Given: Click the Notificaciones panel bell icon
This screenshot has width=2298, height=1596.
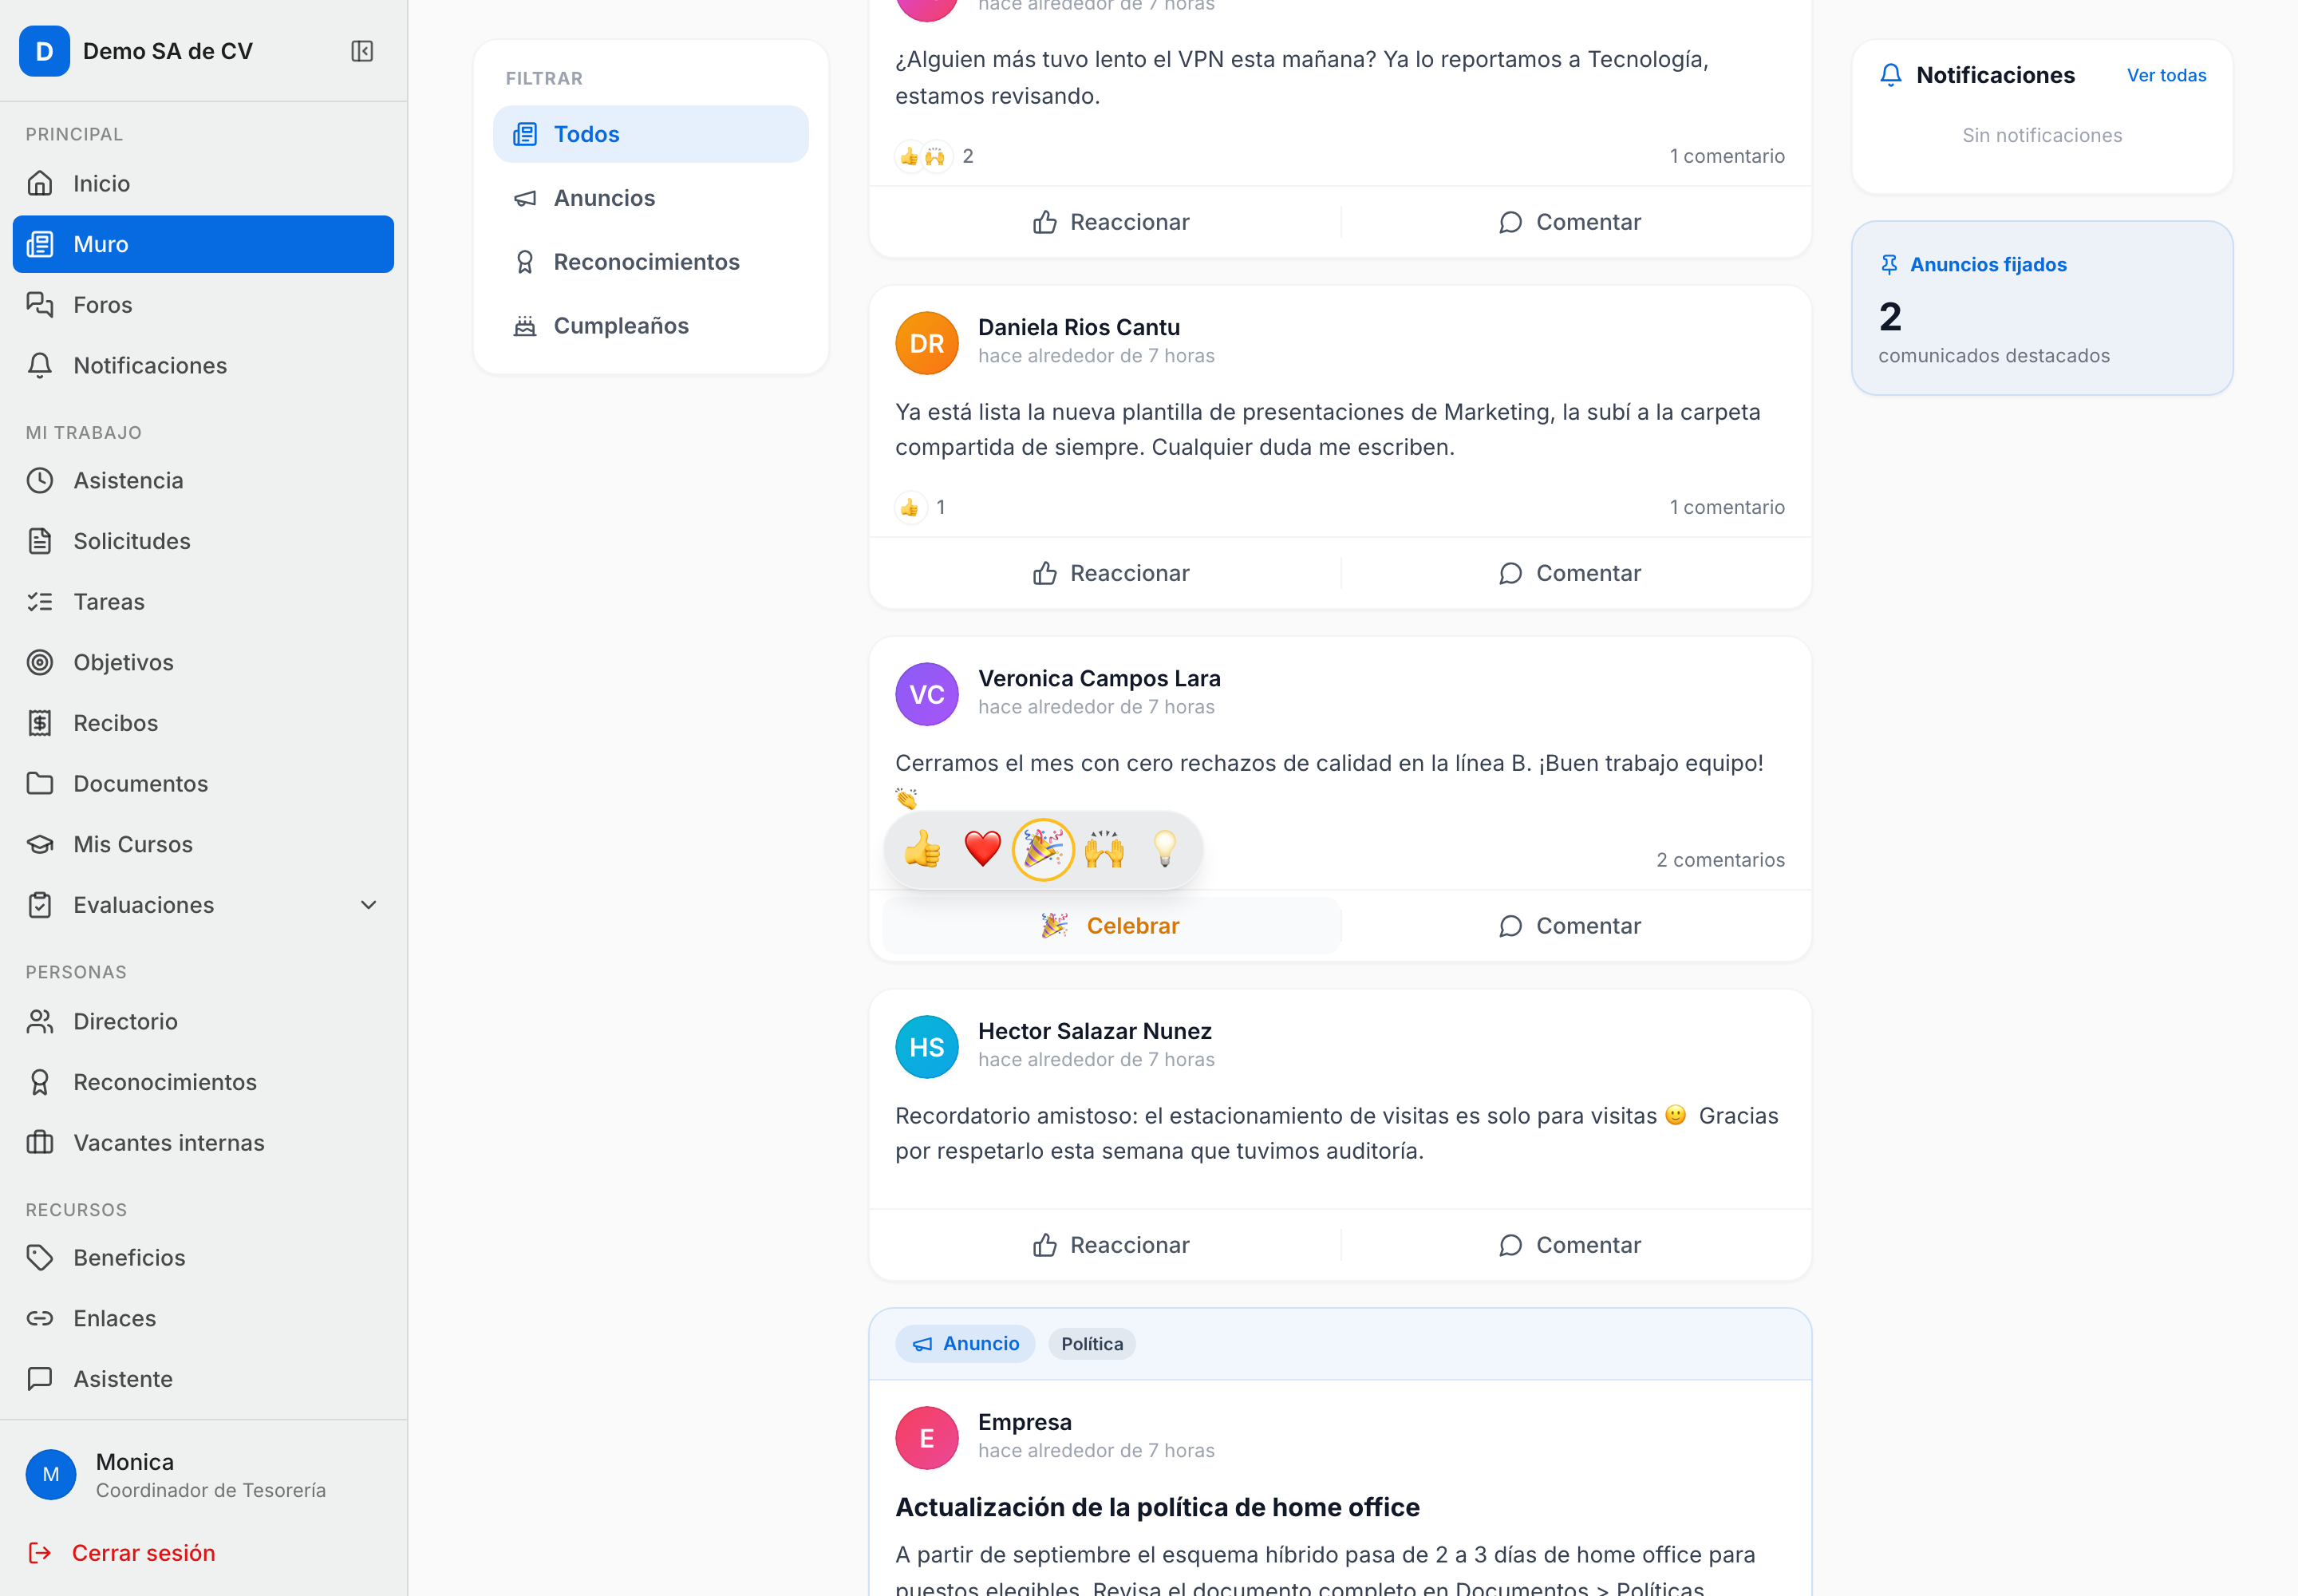Looking at the screenshot, I should (x=1890, y=75).
